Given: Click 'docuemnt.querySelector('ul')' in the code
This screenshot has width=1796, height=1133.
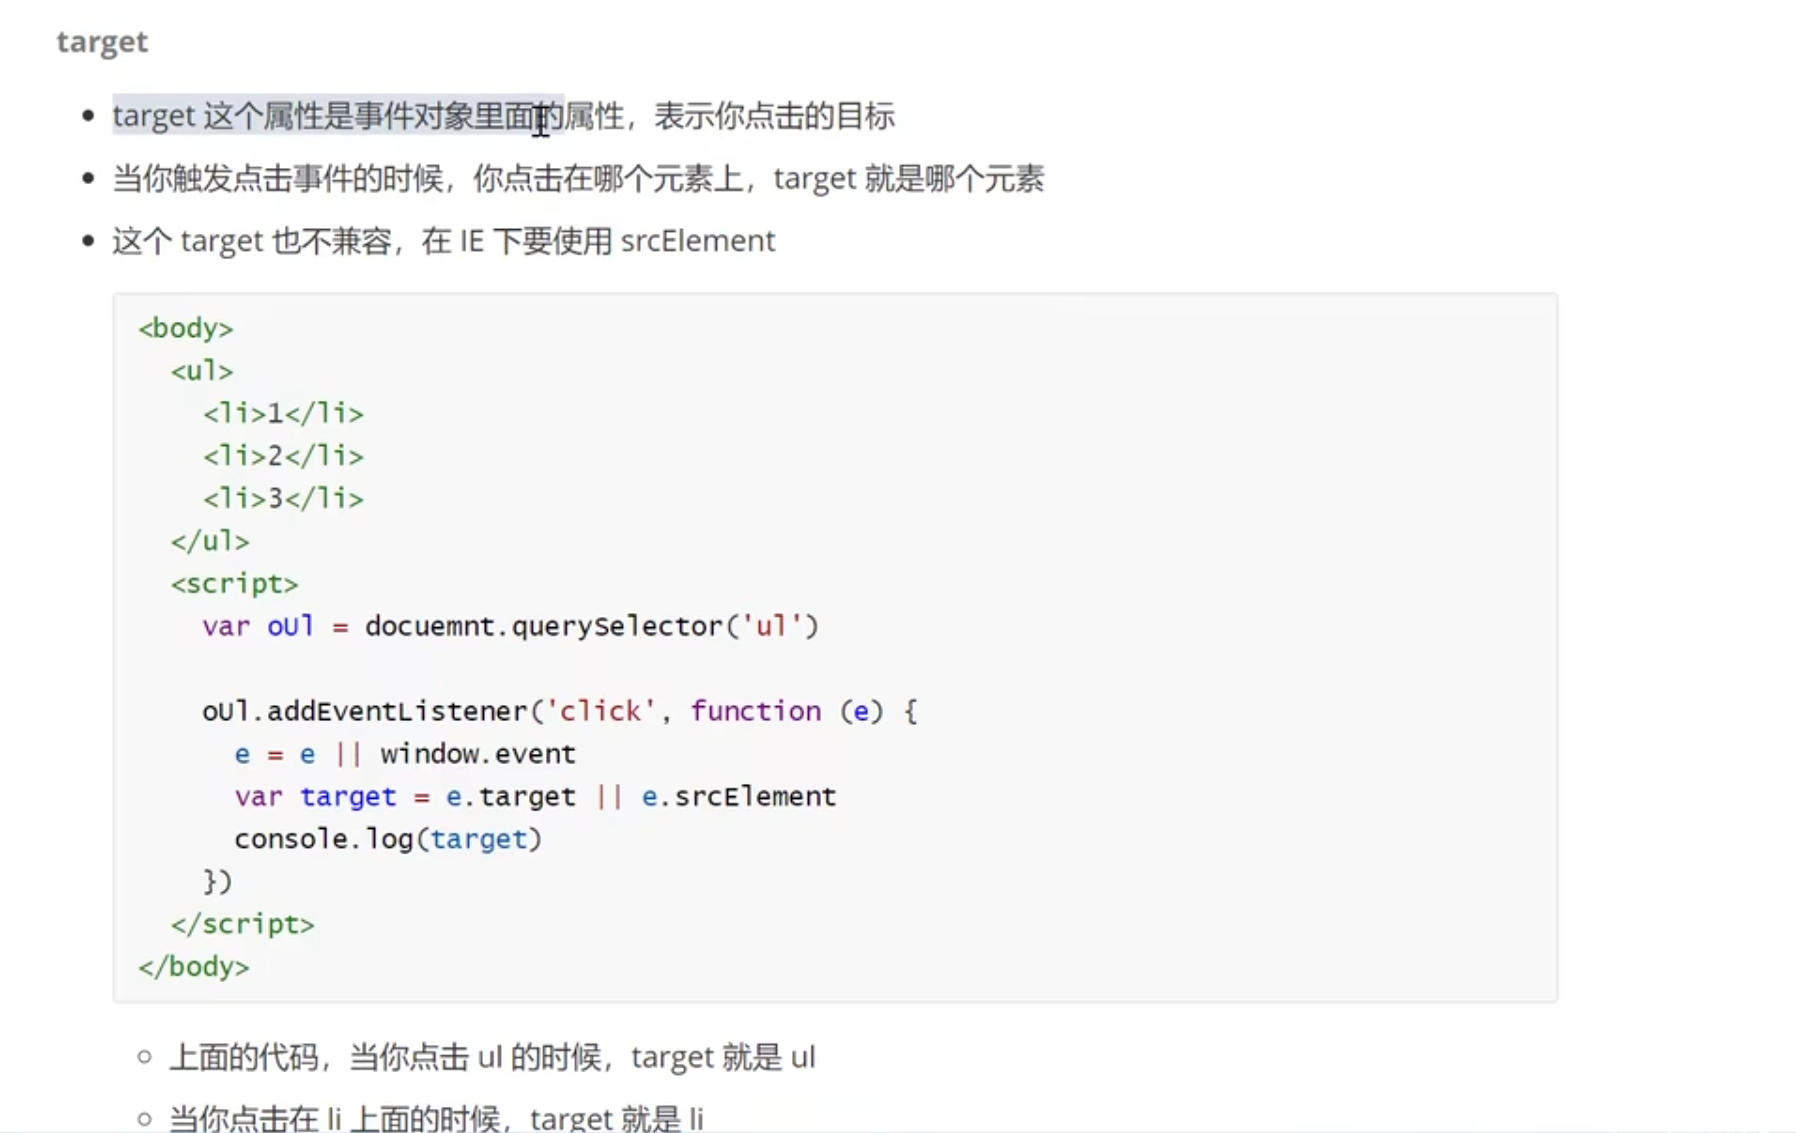Looking at the screenshot, I should pos(592,626).
